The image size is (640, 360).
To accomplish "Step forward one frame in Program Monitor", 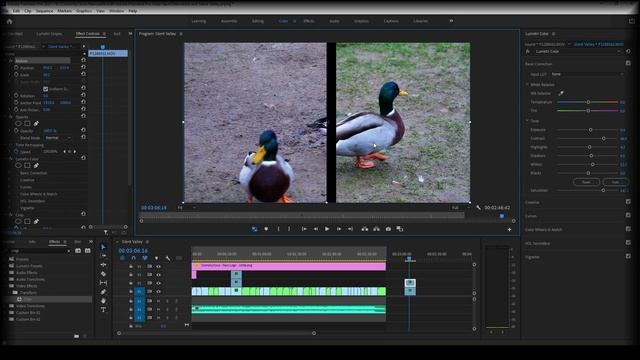I will pos(339,229).
